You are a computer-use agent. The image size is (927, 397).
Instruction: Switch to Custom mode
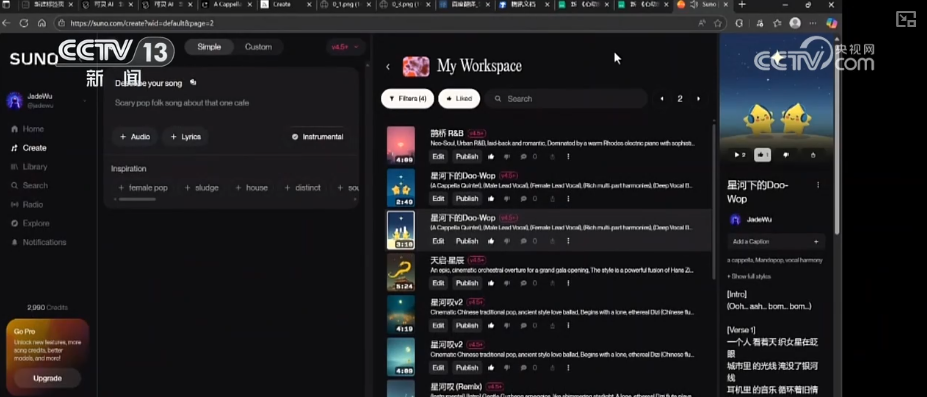tap(258, 47)
